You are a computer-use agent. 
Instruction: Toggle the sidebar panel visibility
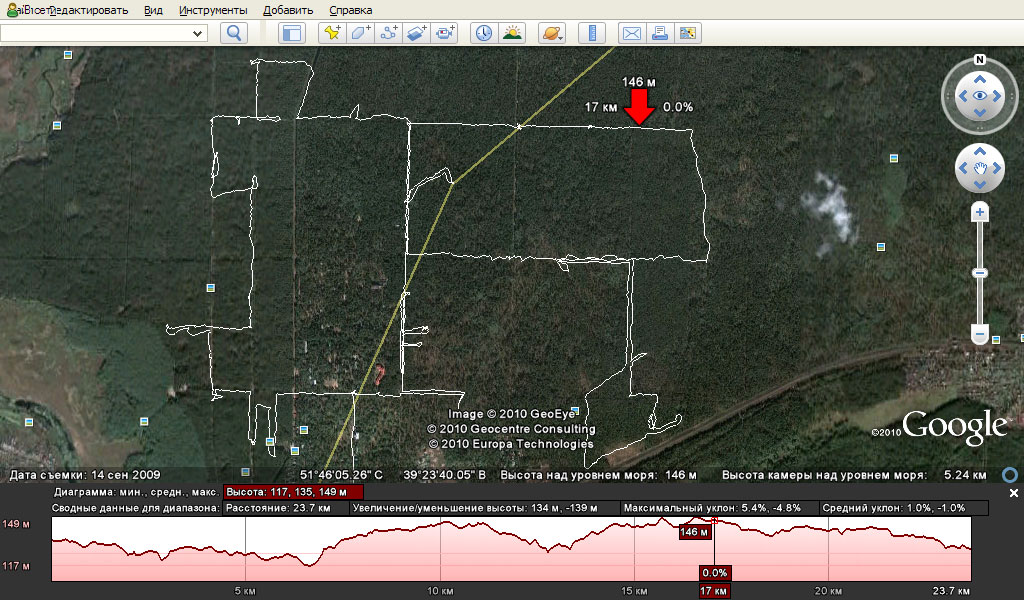tap(291, 33)
